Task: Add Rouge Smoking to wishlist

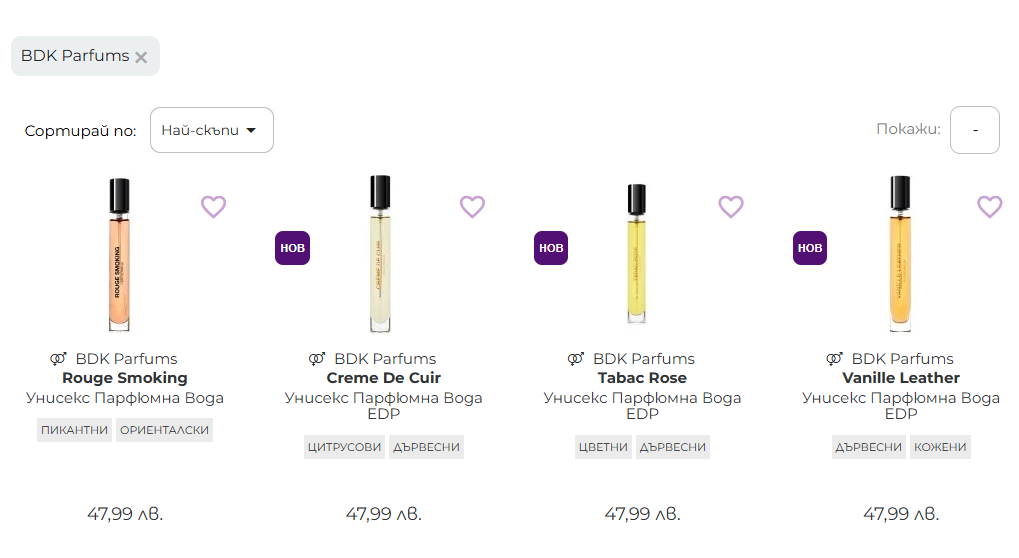Action: [214, 207]
